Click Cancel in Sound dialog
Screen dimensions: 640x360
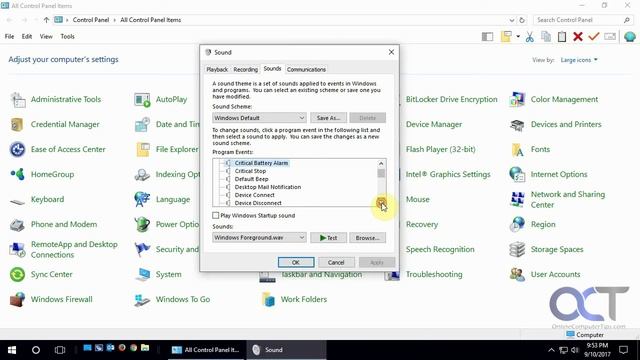(x=336, y=262)
